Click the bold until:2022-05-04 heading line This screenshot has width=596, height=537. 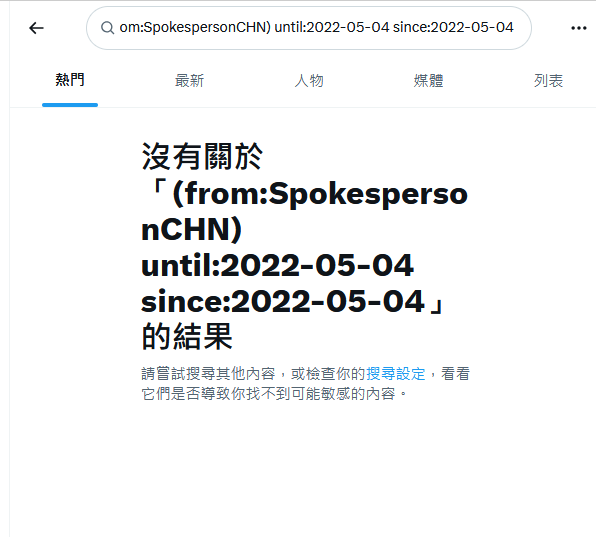(277, 265)
